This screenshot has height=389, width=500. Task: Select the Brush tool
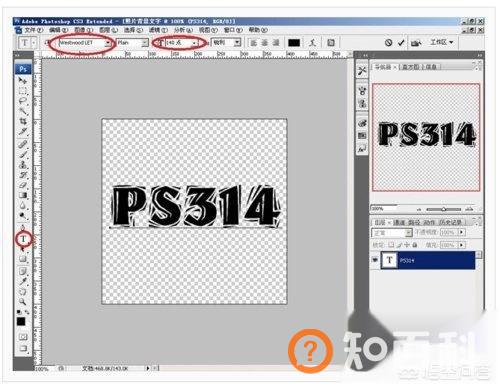point(23,154)
